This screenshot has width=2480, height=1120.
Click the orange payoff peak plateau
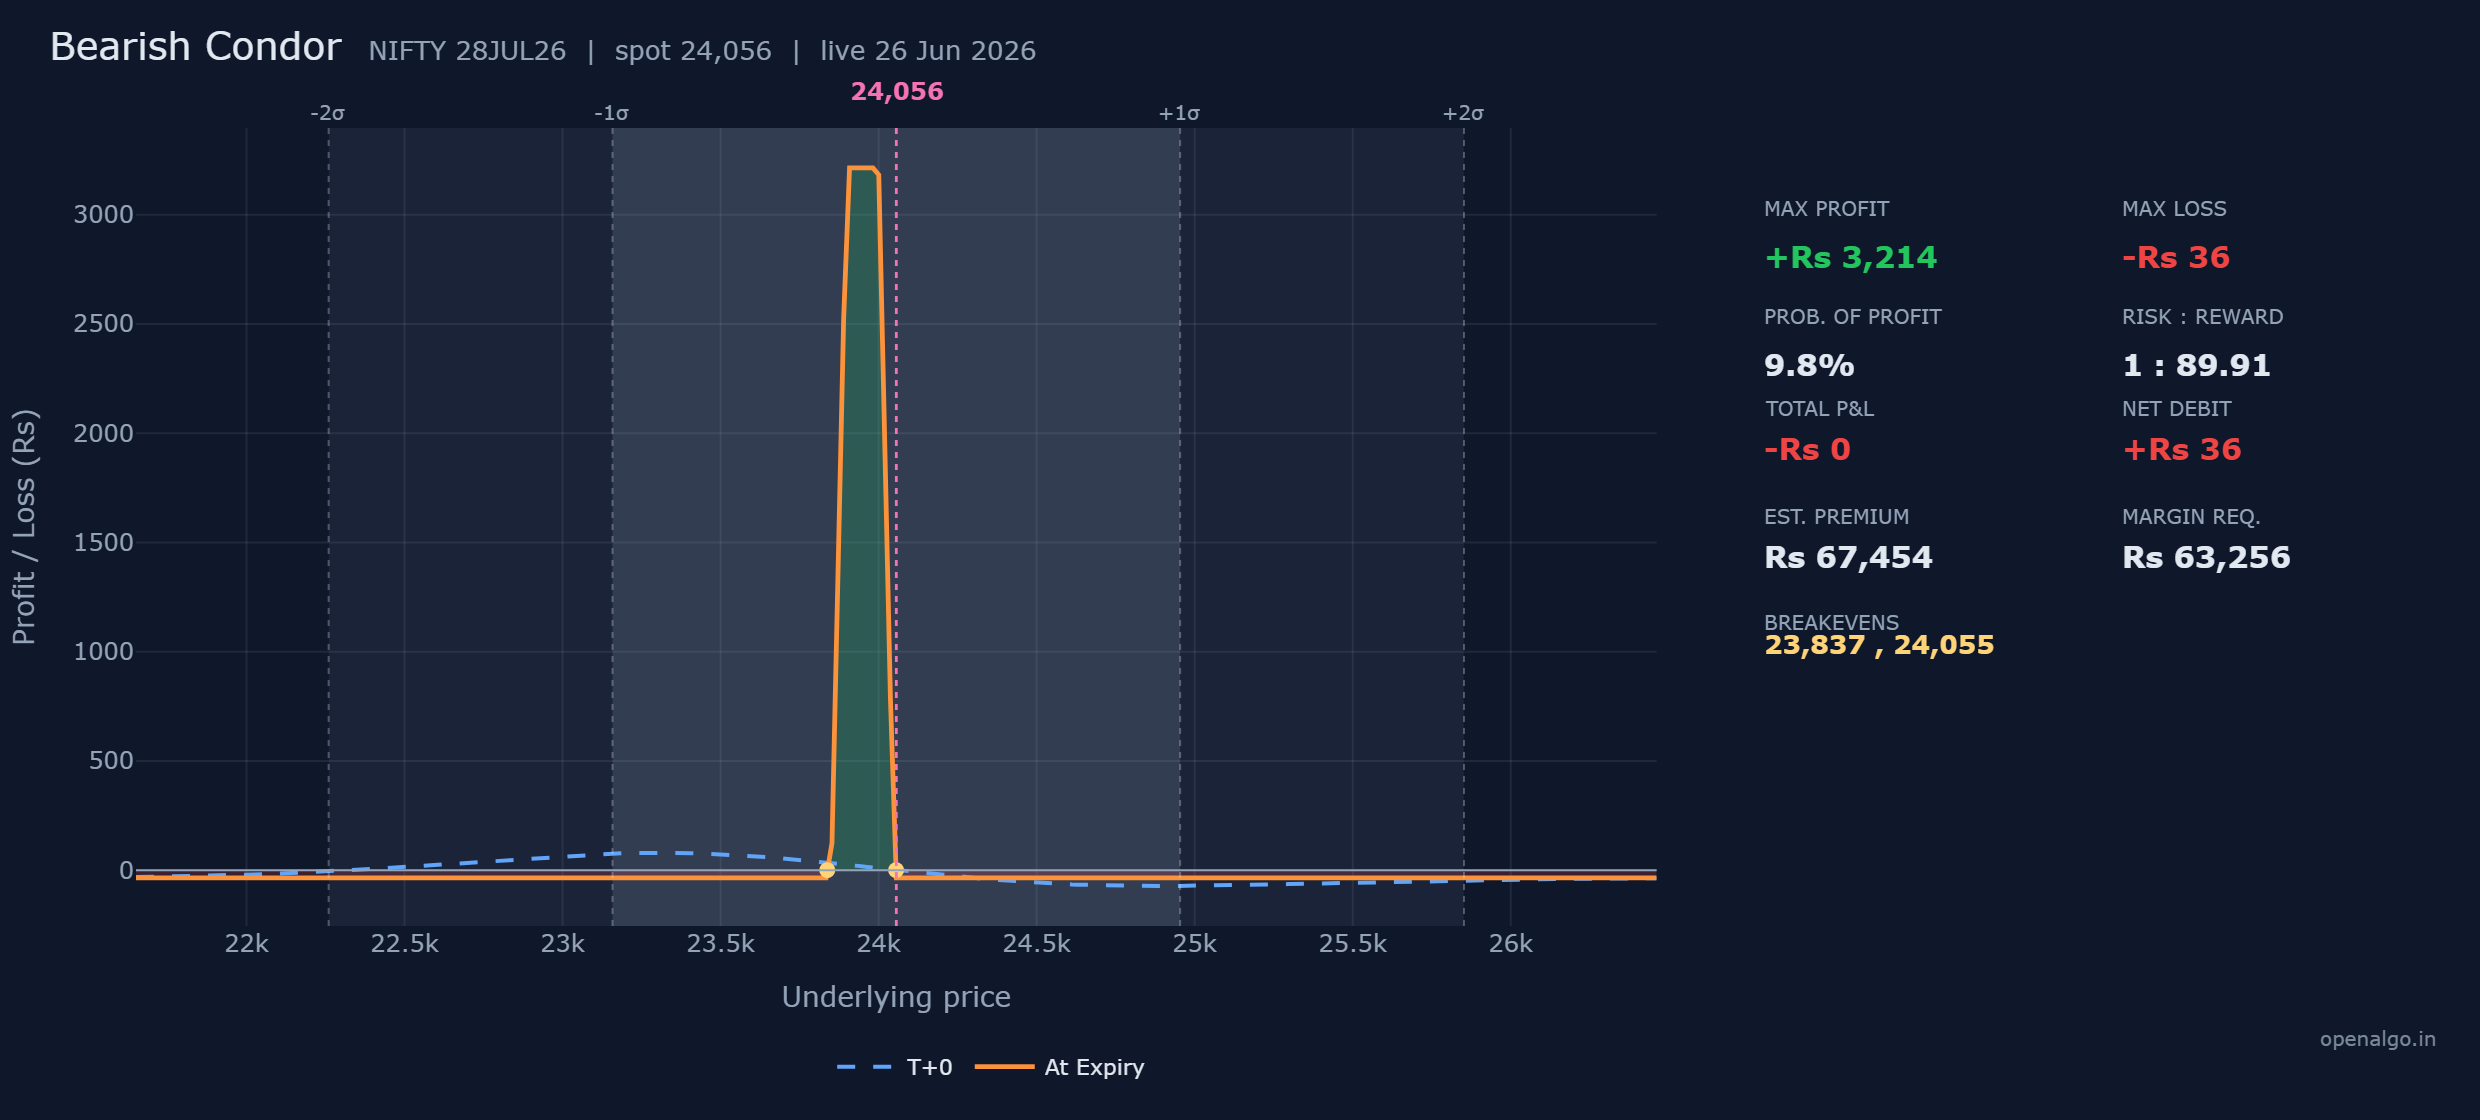[x=861, y=168]
